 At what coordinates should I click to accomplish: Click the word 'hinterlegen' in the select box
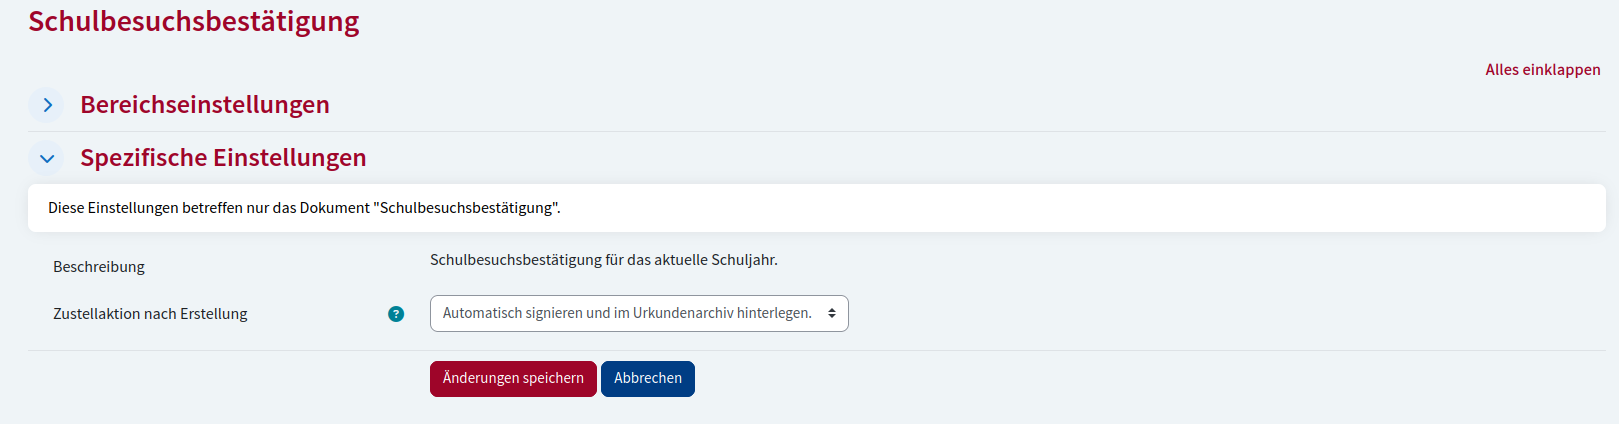coord(773,314)
